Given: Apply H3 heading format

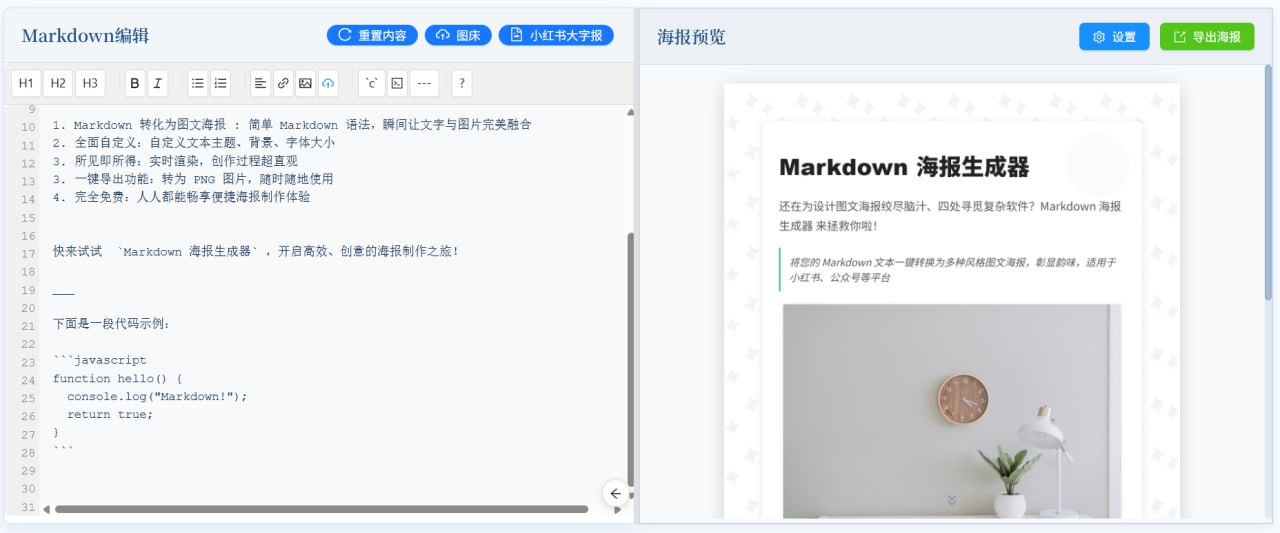Looking at the screenshot, I should pyautogui.click(x=90, y=83).
